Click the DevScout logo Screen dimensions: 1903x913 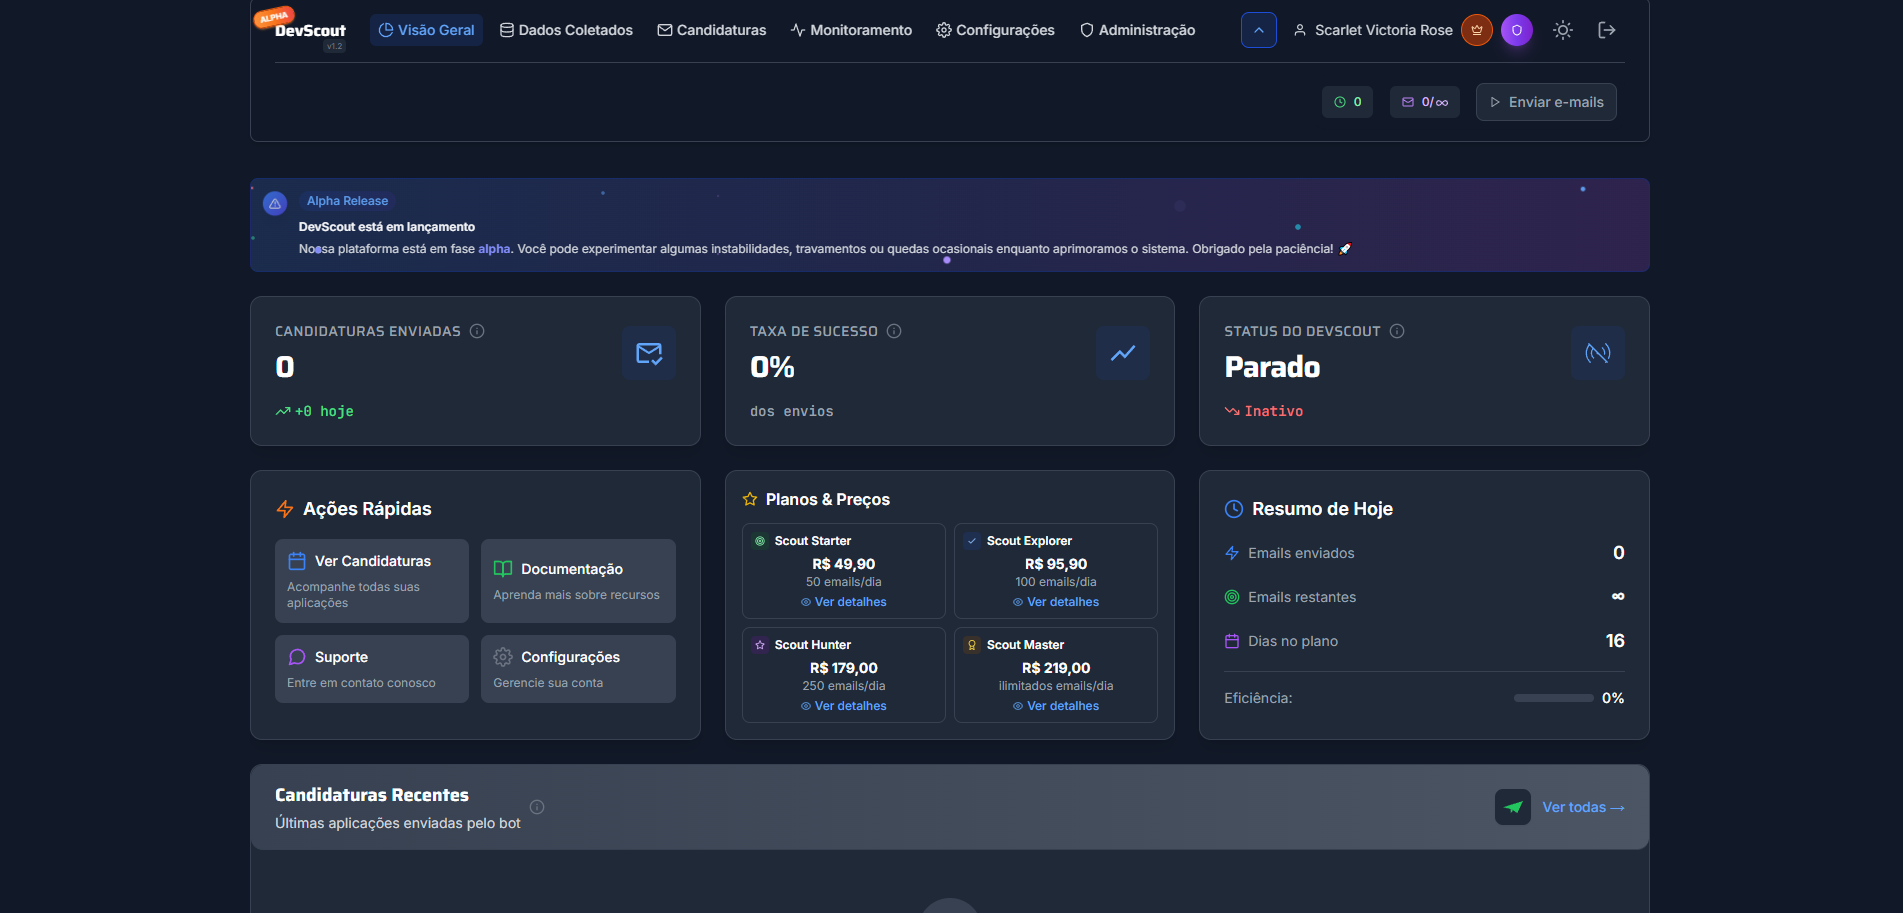[310, 30]
